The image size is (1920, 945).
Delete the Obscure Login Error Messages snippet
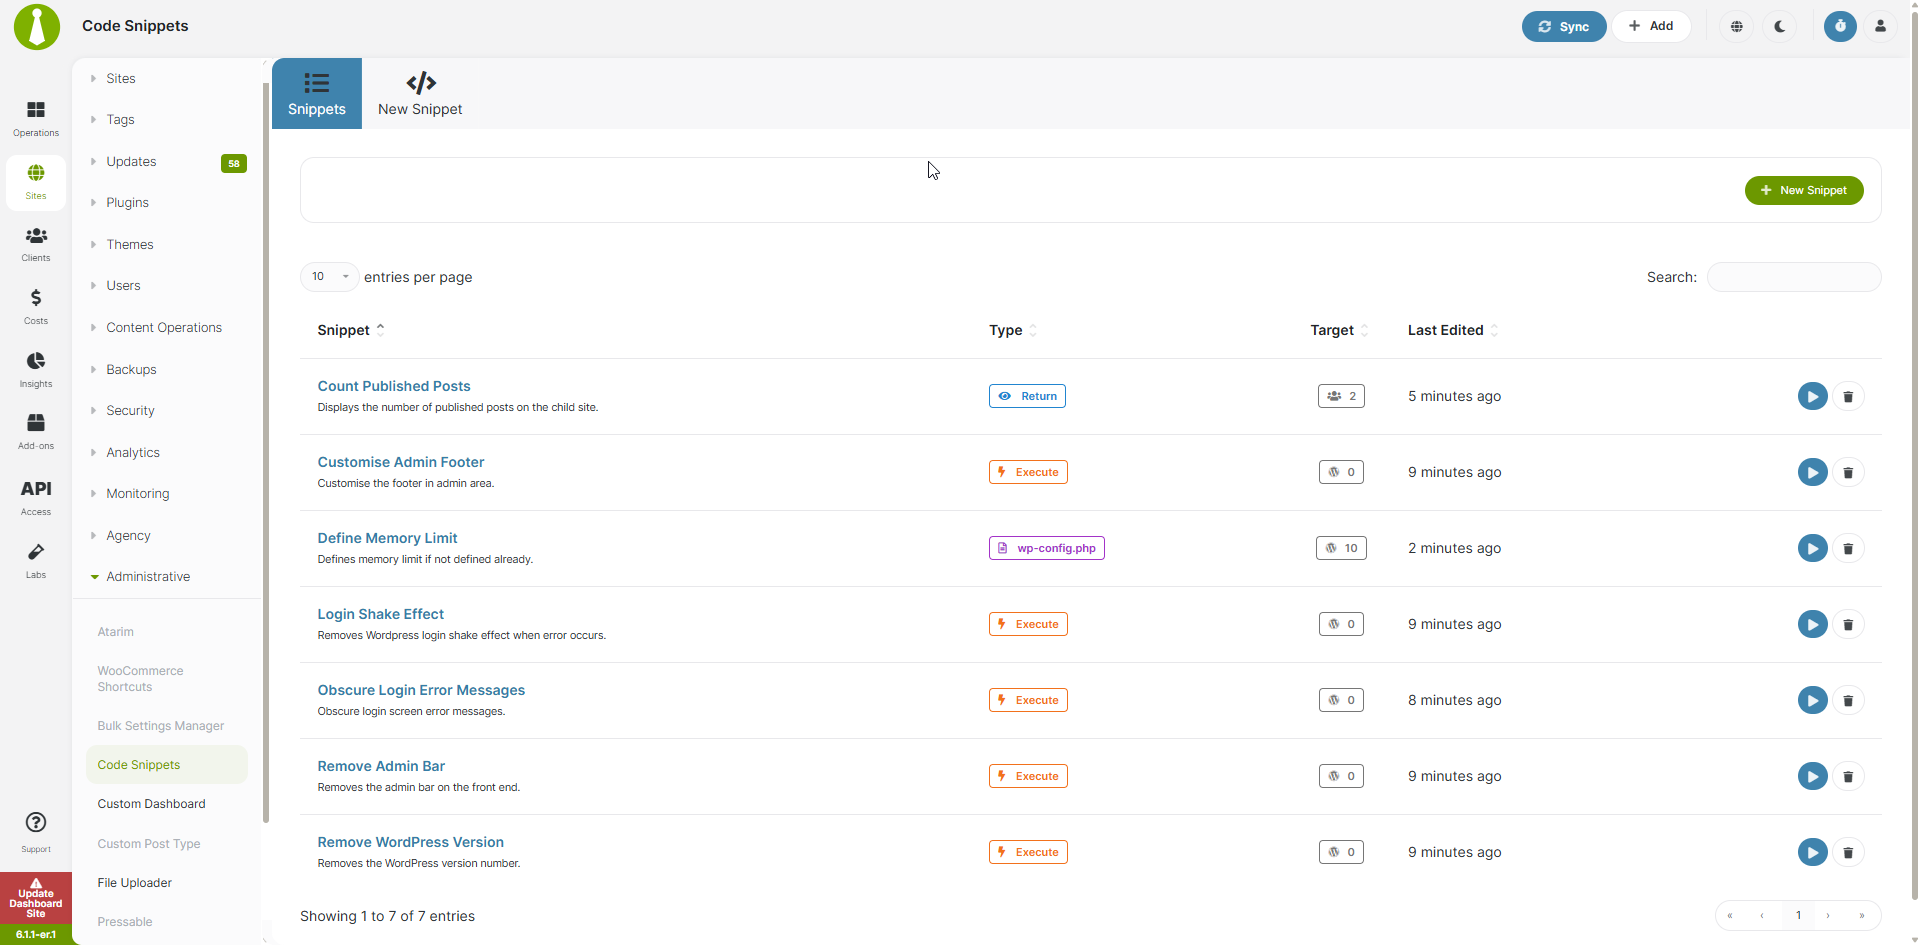tap(1848, 701)
